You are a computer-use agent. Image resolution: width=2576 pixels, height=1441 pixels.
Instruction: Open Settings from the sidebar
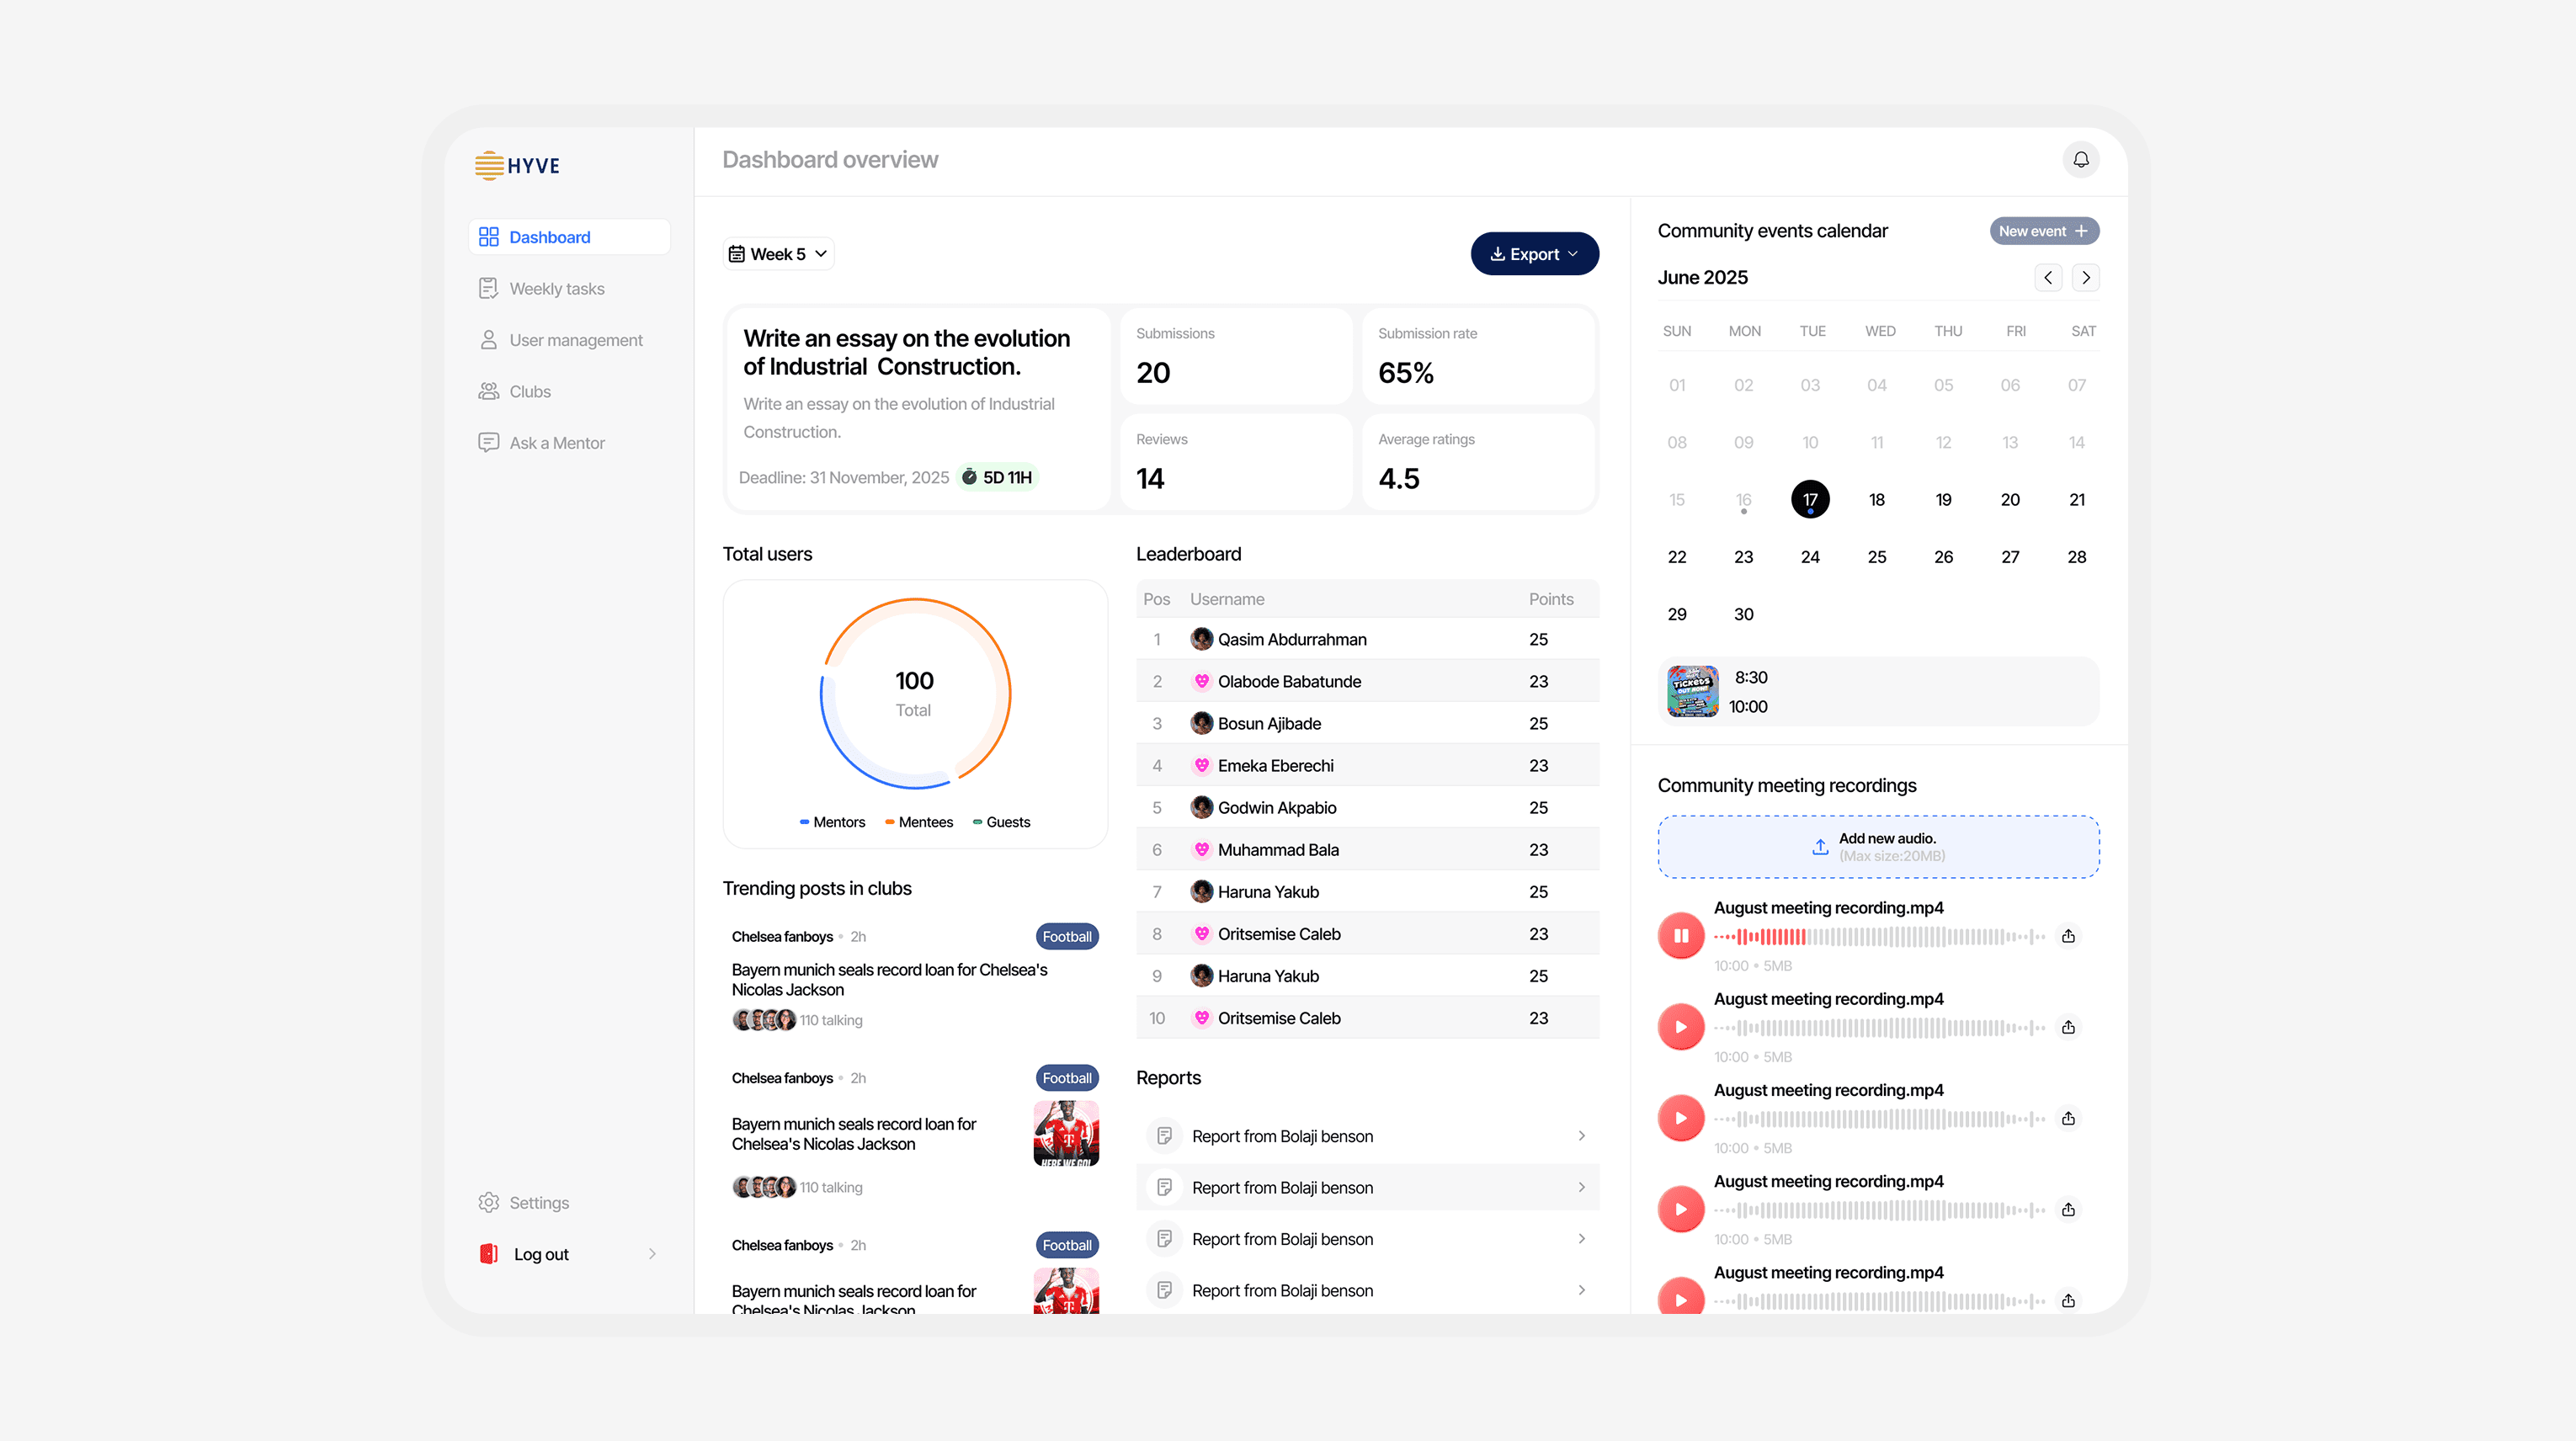tap(539, 1202)
